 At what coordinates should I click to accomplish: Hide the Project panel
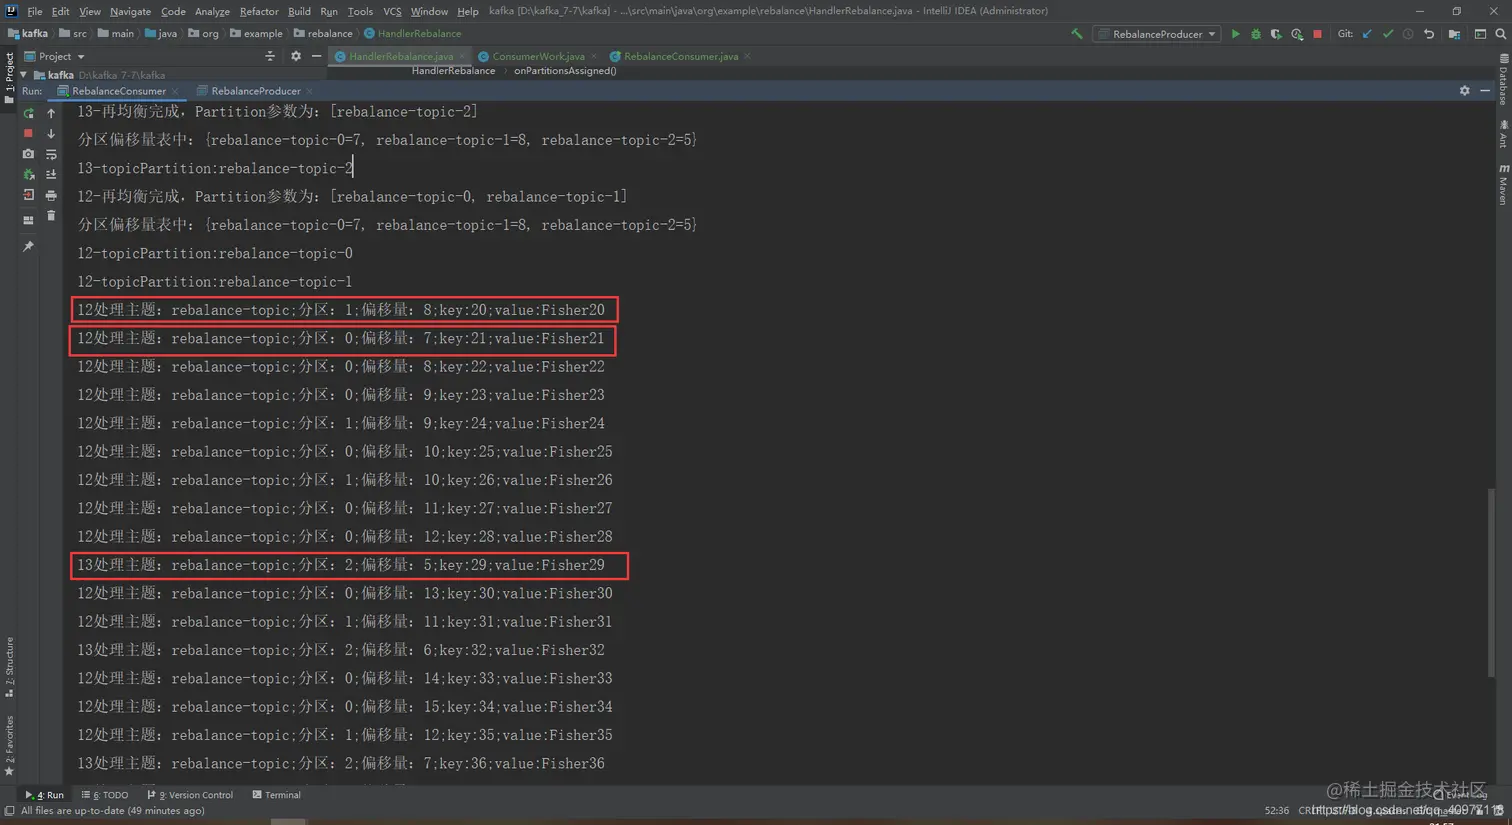coord(316,57)
